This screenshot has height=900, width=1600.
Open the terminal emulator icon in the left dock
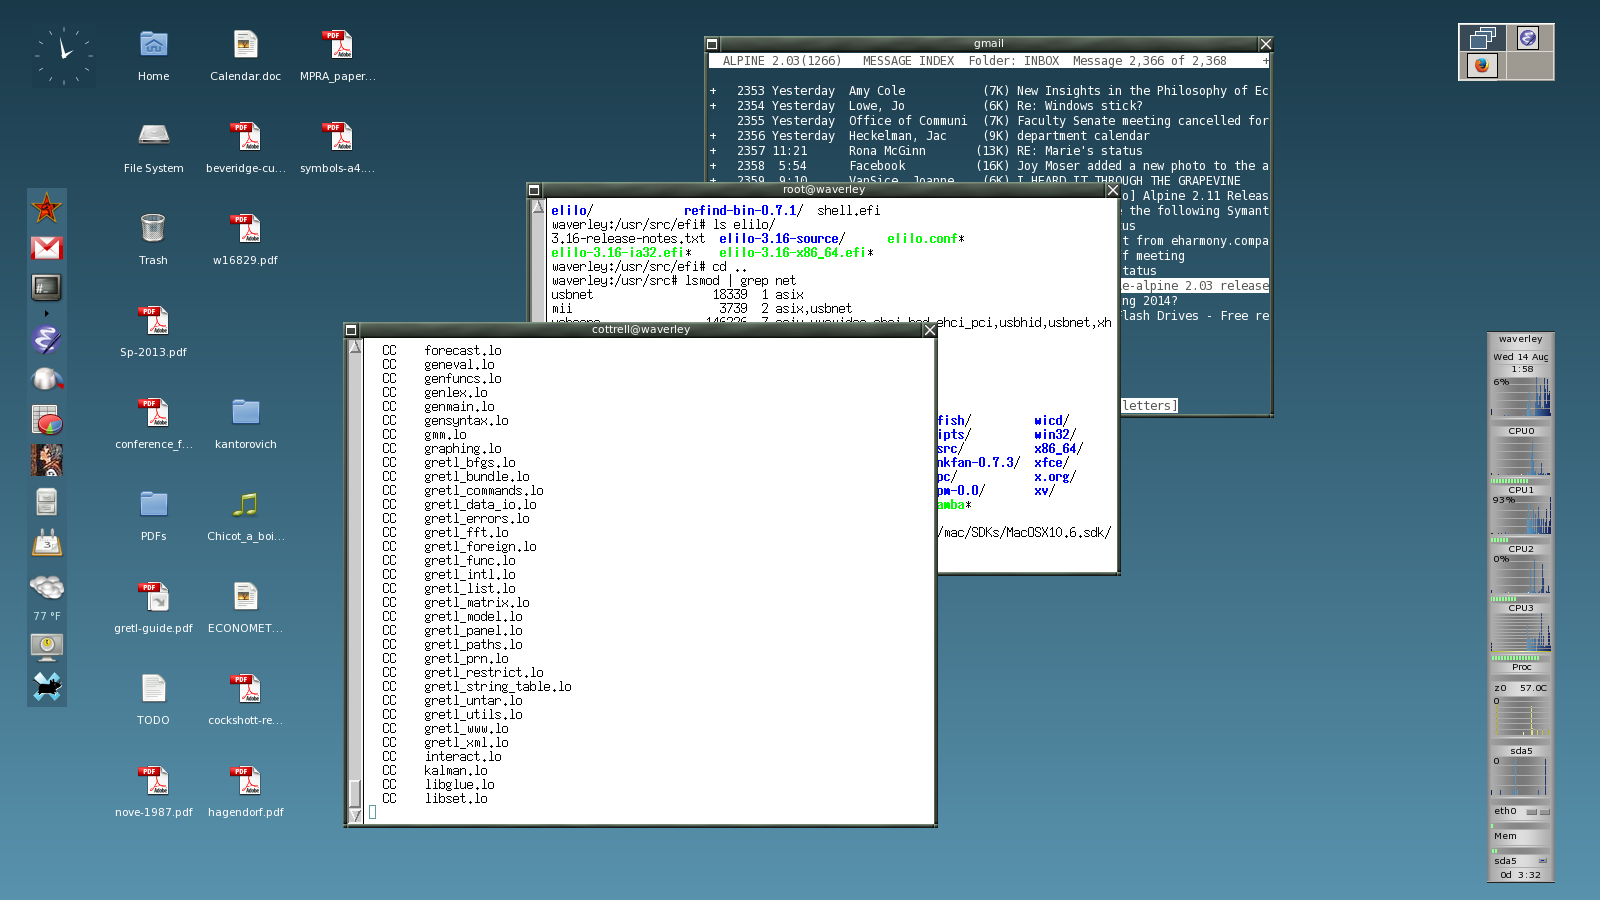[47, 288]
